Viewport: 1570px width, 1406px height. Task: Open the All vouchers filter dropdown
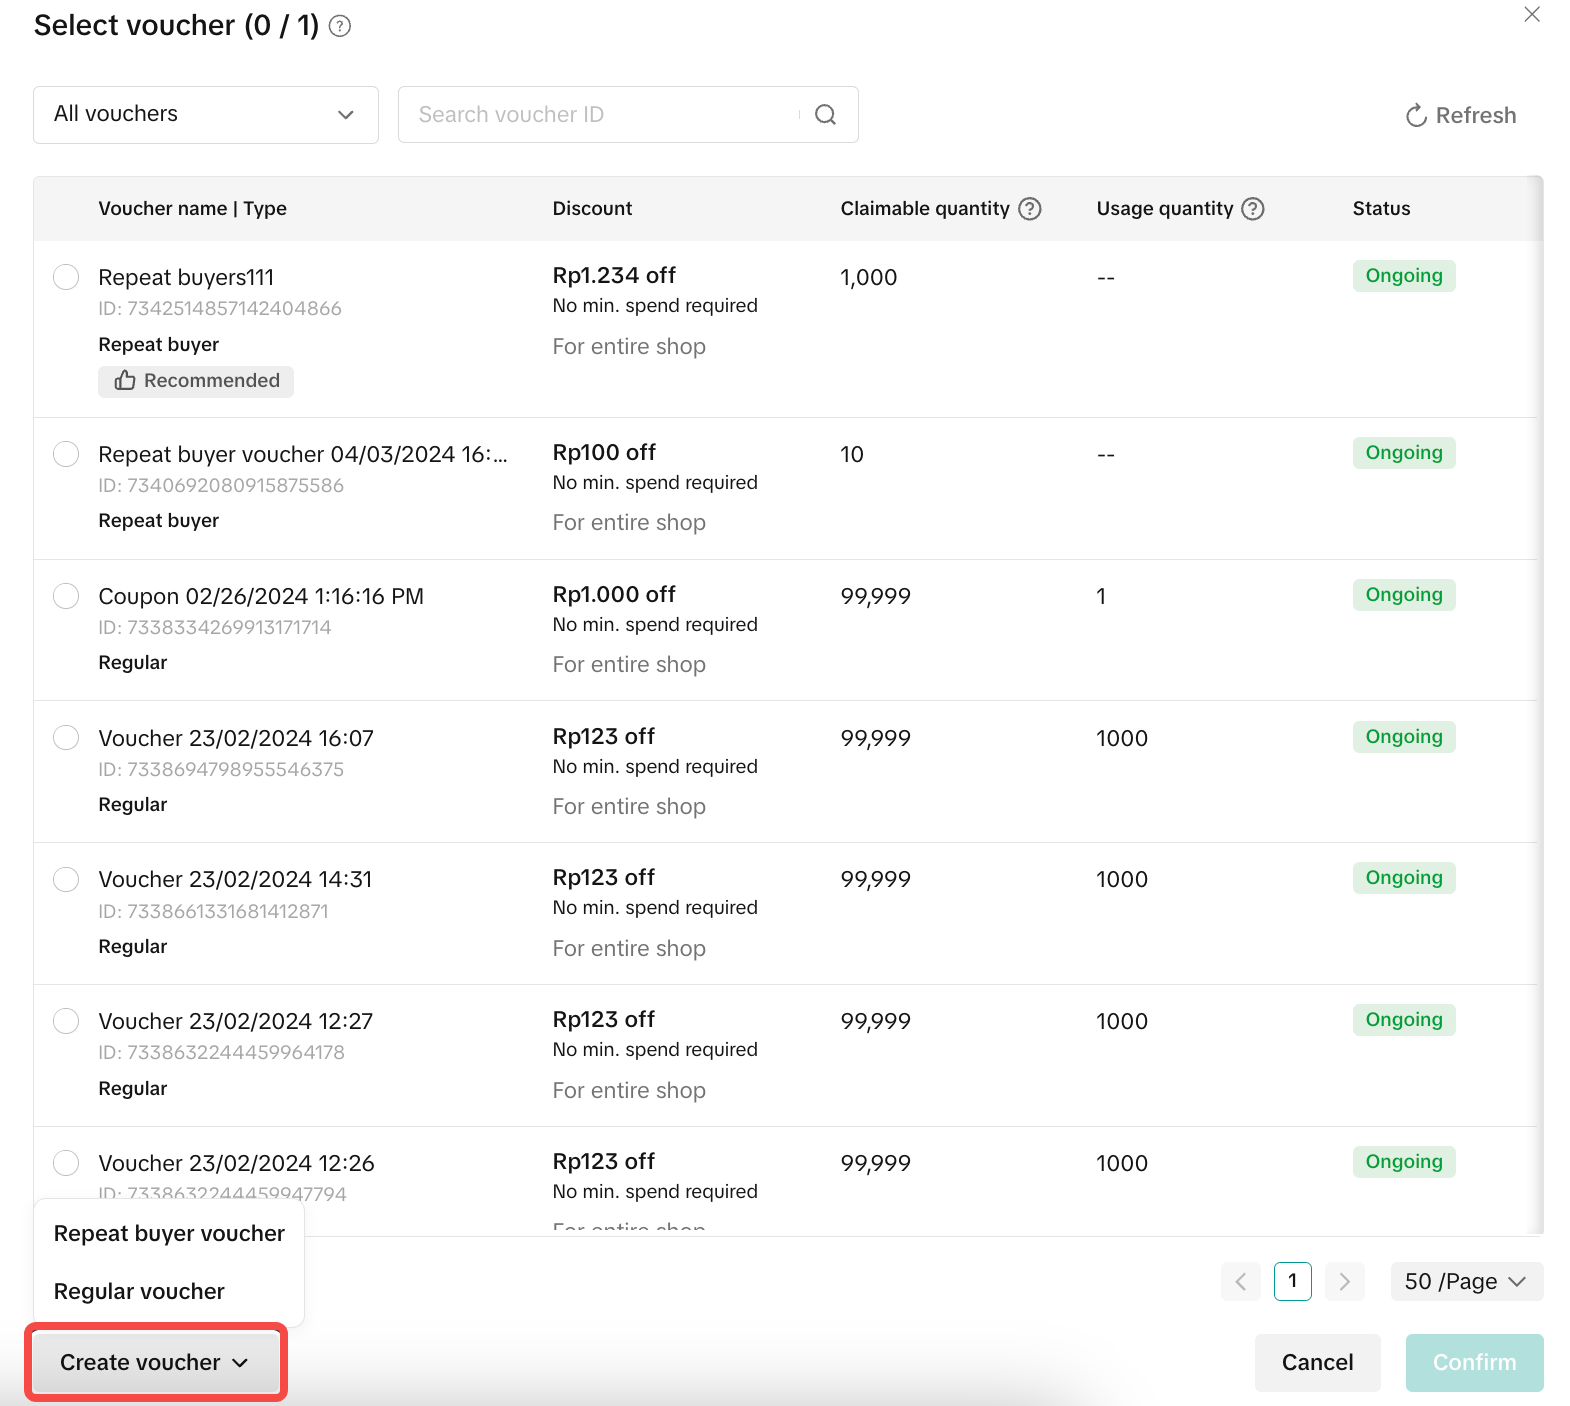pyautogui.click(x=205, y=115)
